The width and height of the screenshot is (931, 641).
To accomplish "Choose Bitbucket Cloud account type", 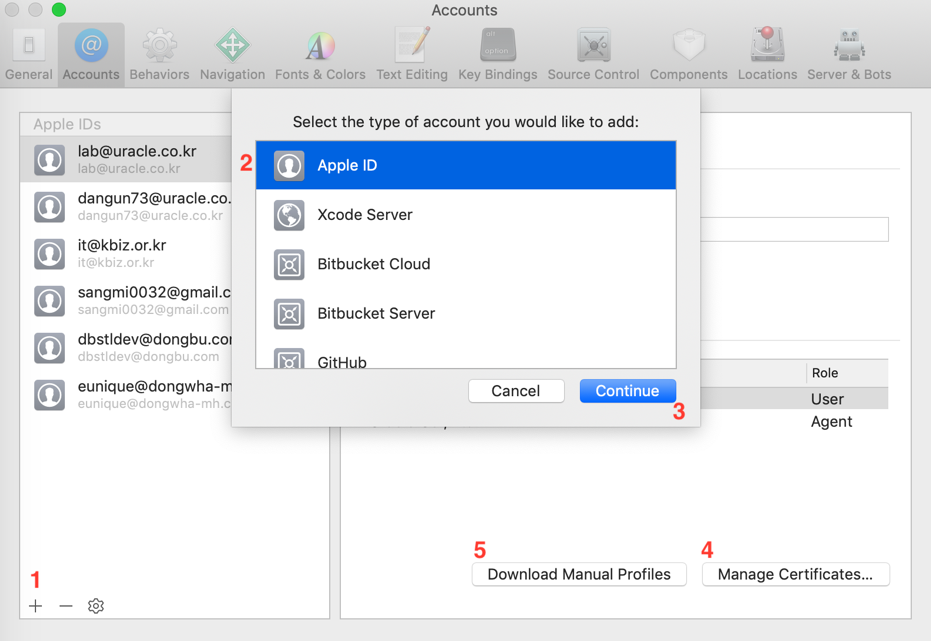I will point(466,264).
